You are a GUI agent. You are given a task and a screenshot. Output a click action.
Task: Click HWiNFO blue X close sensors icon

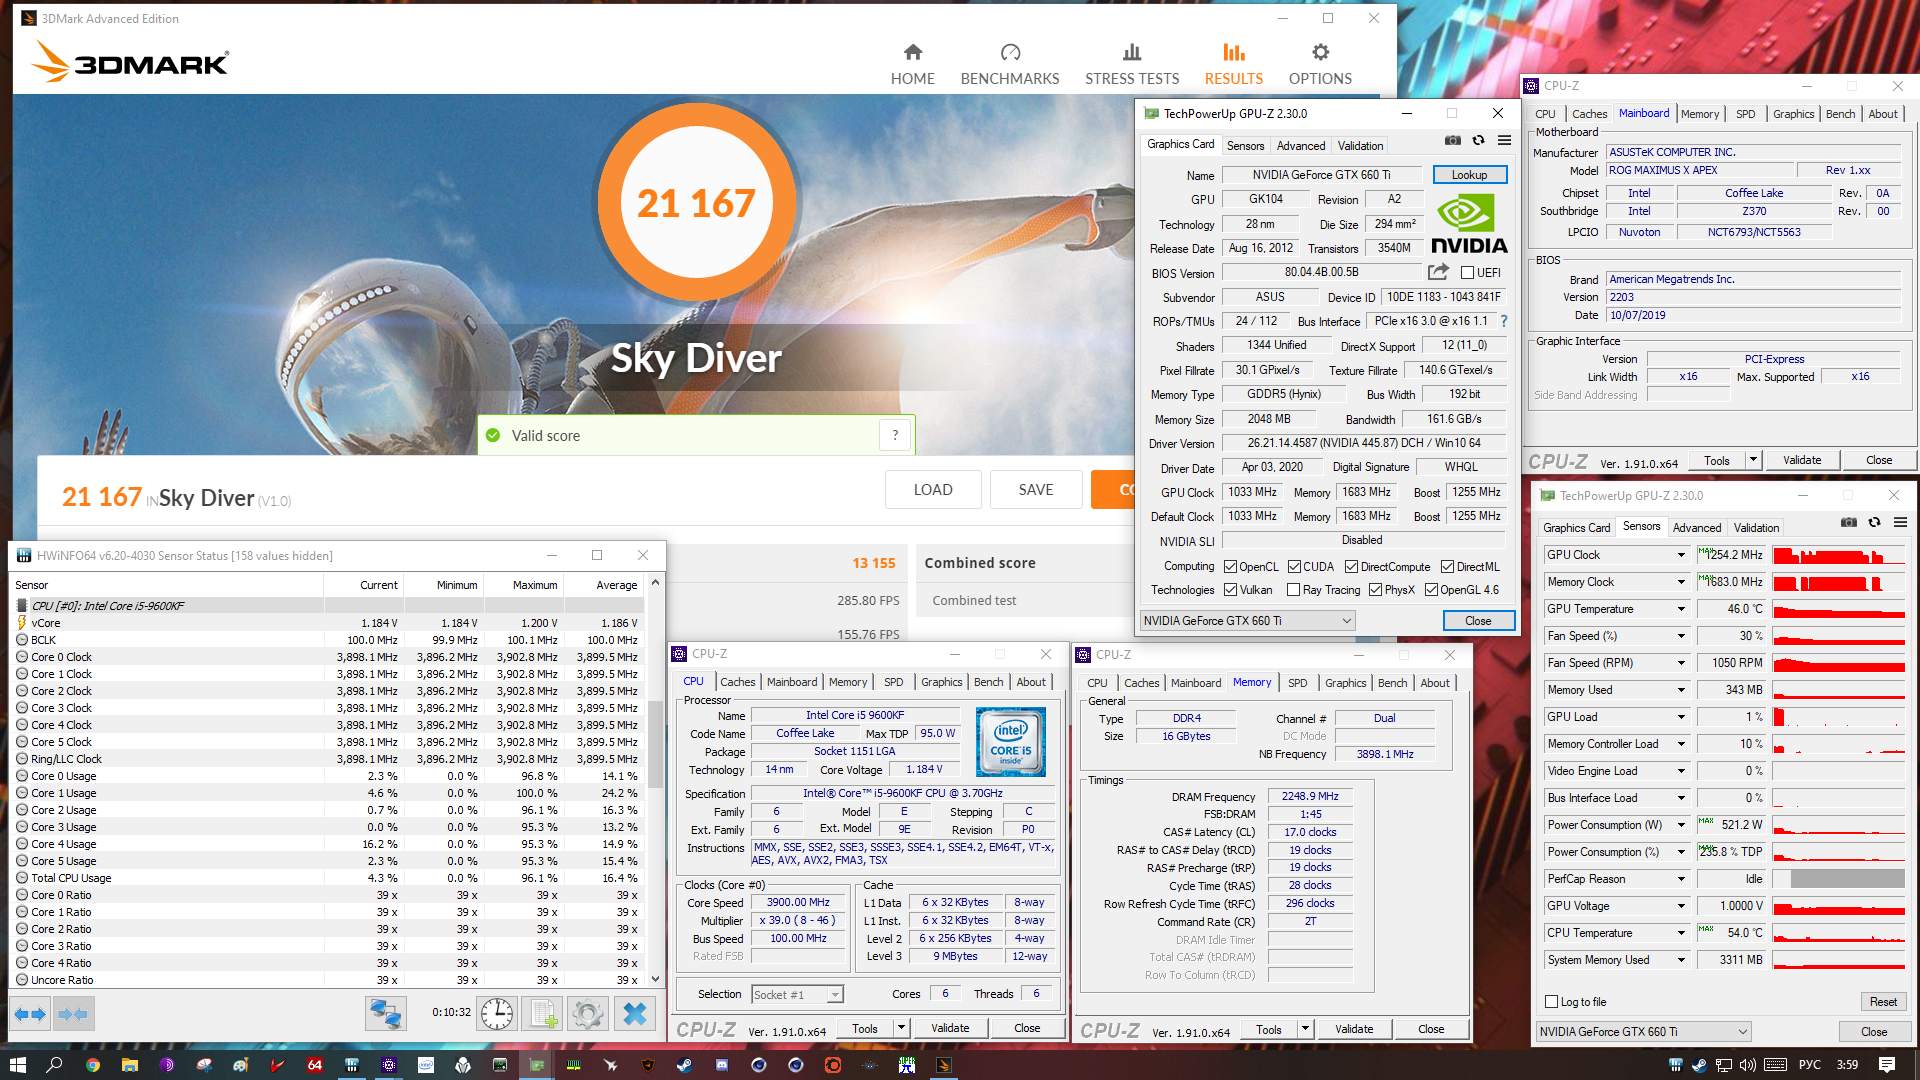click(x=634, y=1014)
